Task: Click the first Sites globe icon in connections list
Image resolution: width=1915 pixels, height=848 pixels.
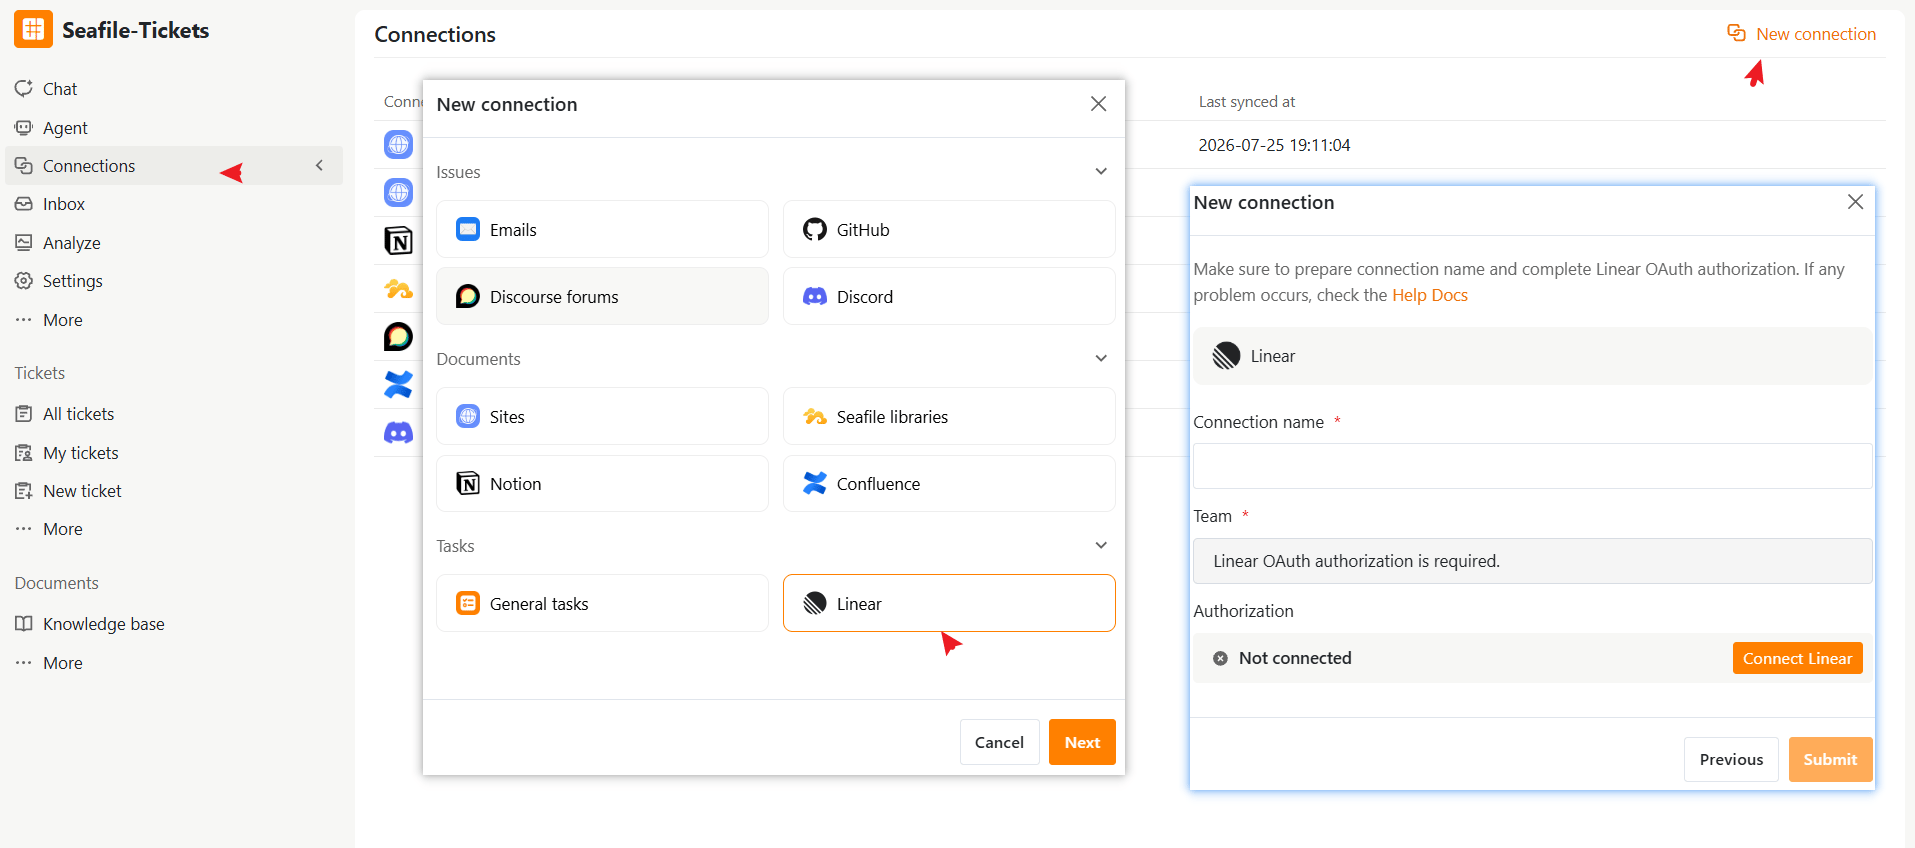Action: pos(398,144)
